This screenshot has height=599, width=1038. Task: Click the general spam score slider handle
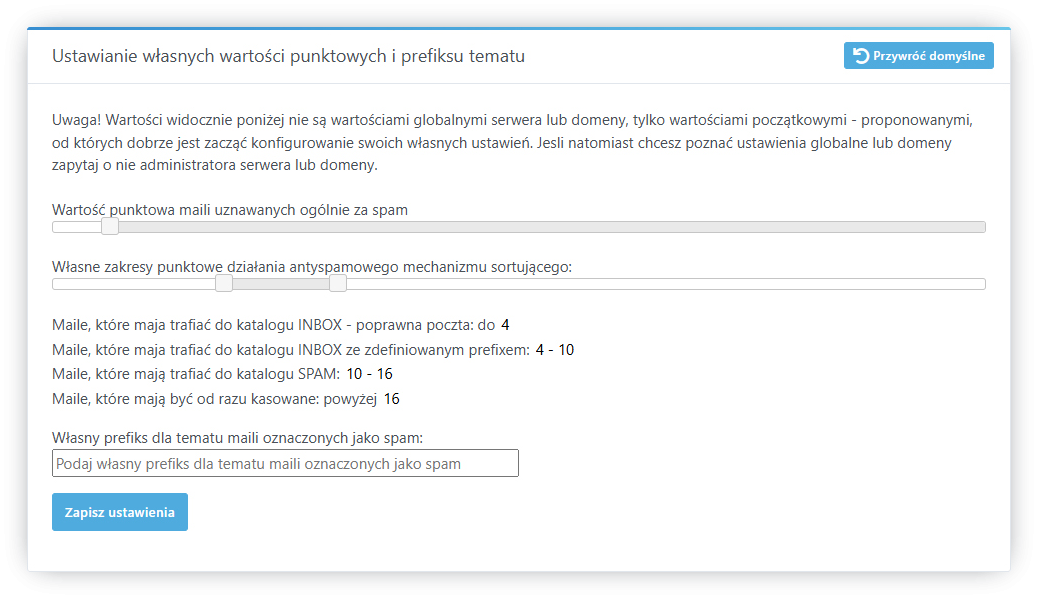(x=110, y=227)
